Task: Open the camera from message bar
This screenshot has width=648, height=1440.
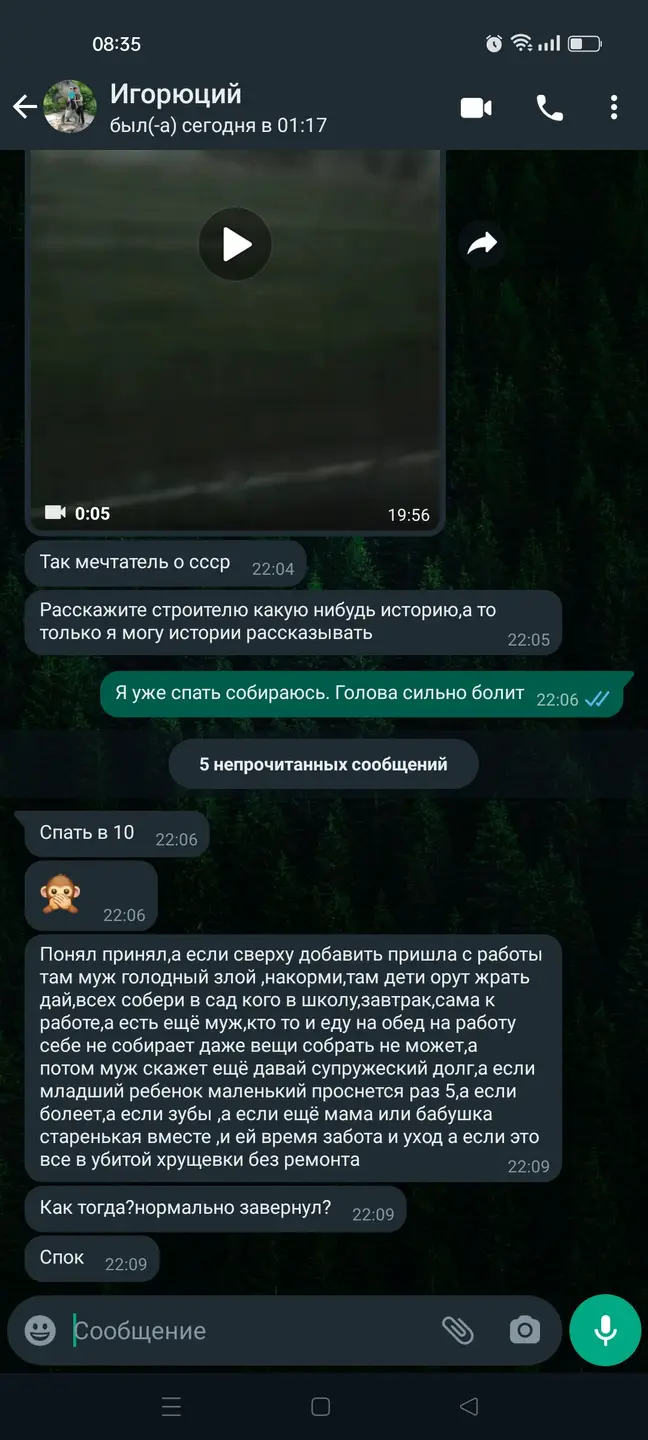Action: [524, 1330]
